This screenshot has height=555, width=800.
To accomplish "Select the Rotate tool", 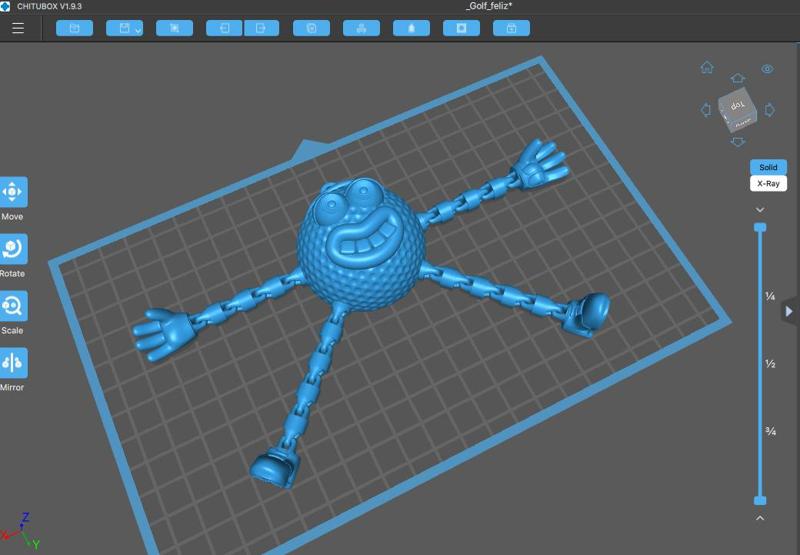I will pos(13,249).
